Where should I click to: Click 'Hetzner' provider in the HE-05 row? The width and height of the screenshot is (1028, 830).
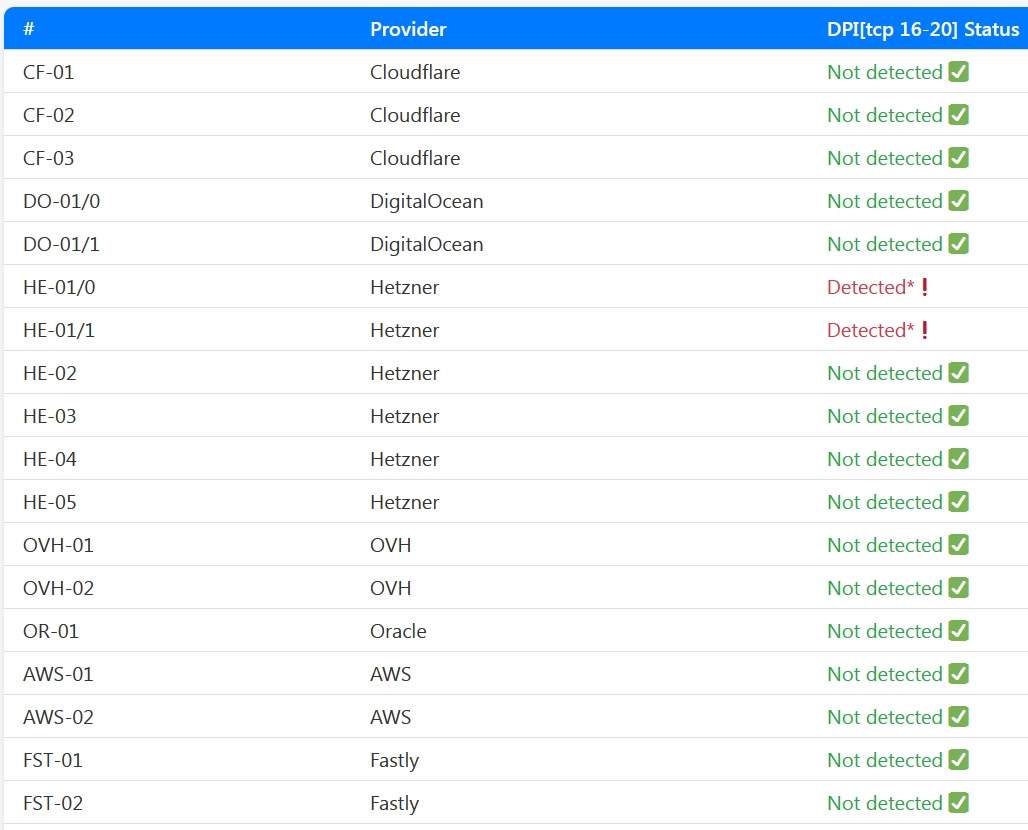(405, 502)
